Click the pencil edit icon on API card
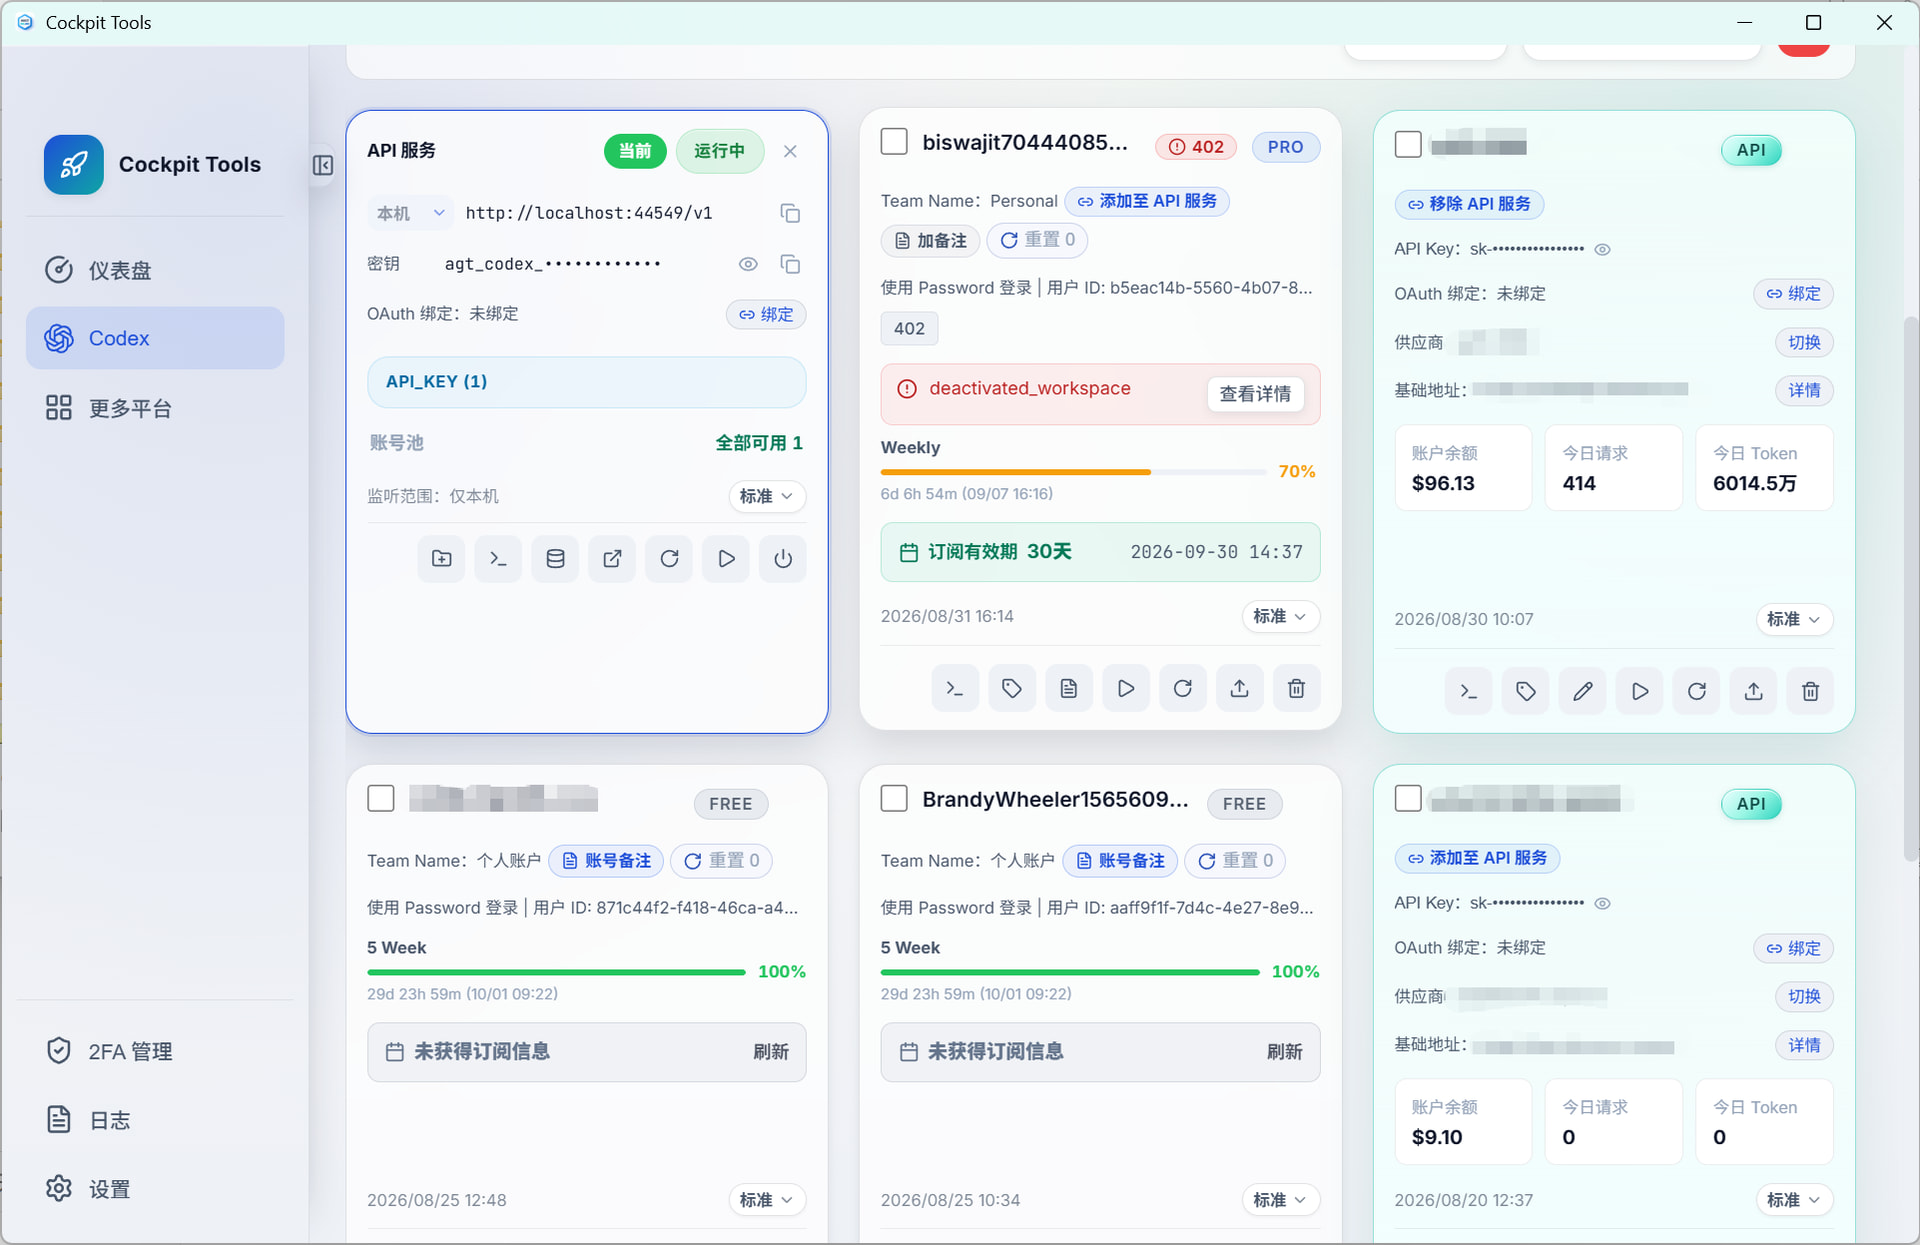The height and width of the screenshot is (1245, 1920). pos(1582,691)
